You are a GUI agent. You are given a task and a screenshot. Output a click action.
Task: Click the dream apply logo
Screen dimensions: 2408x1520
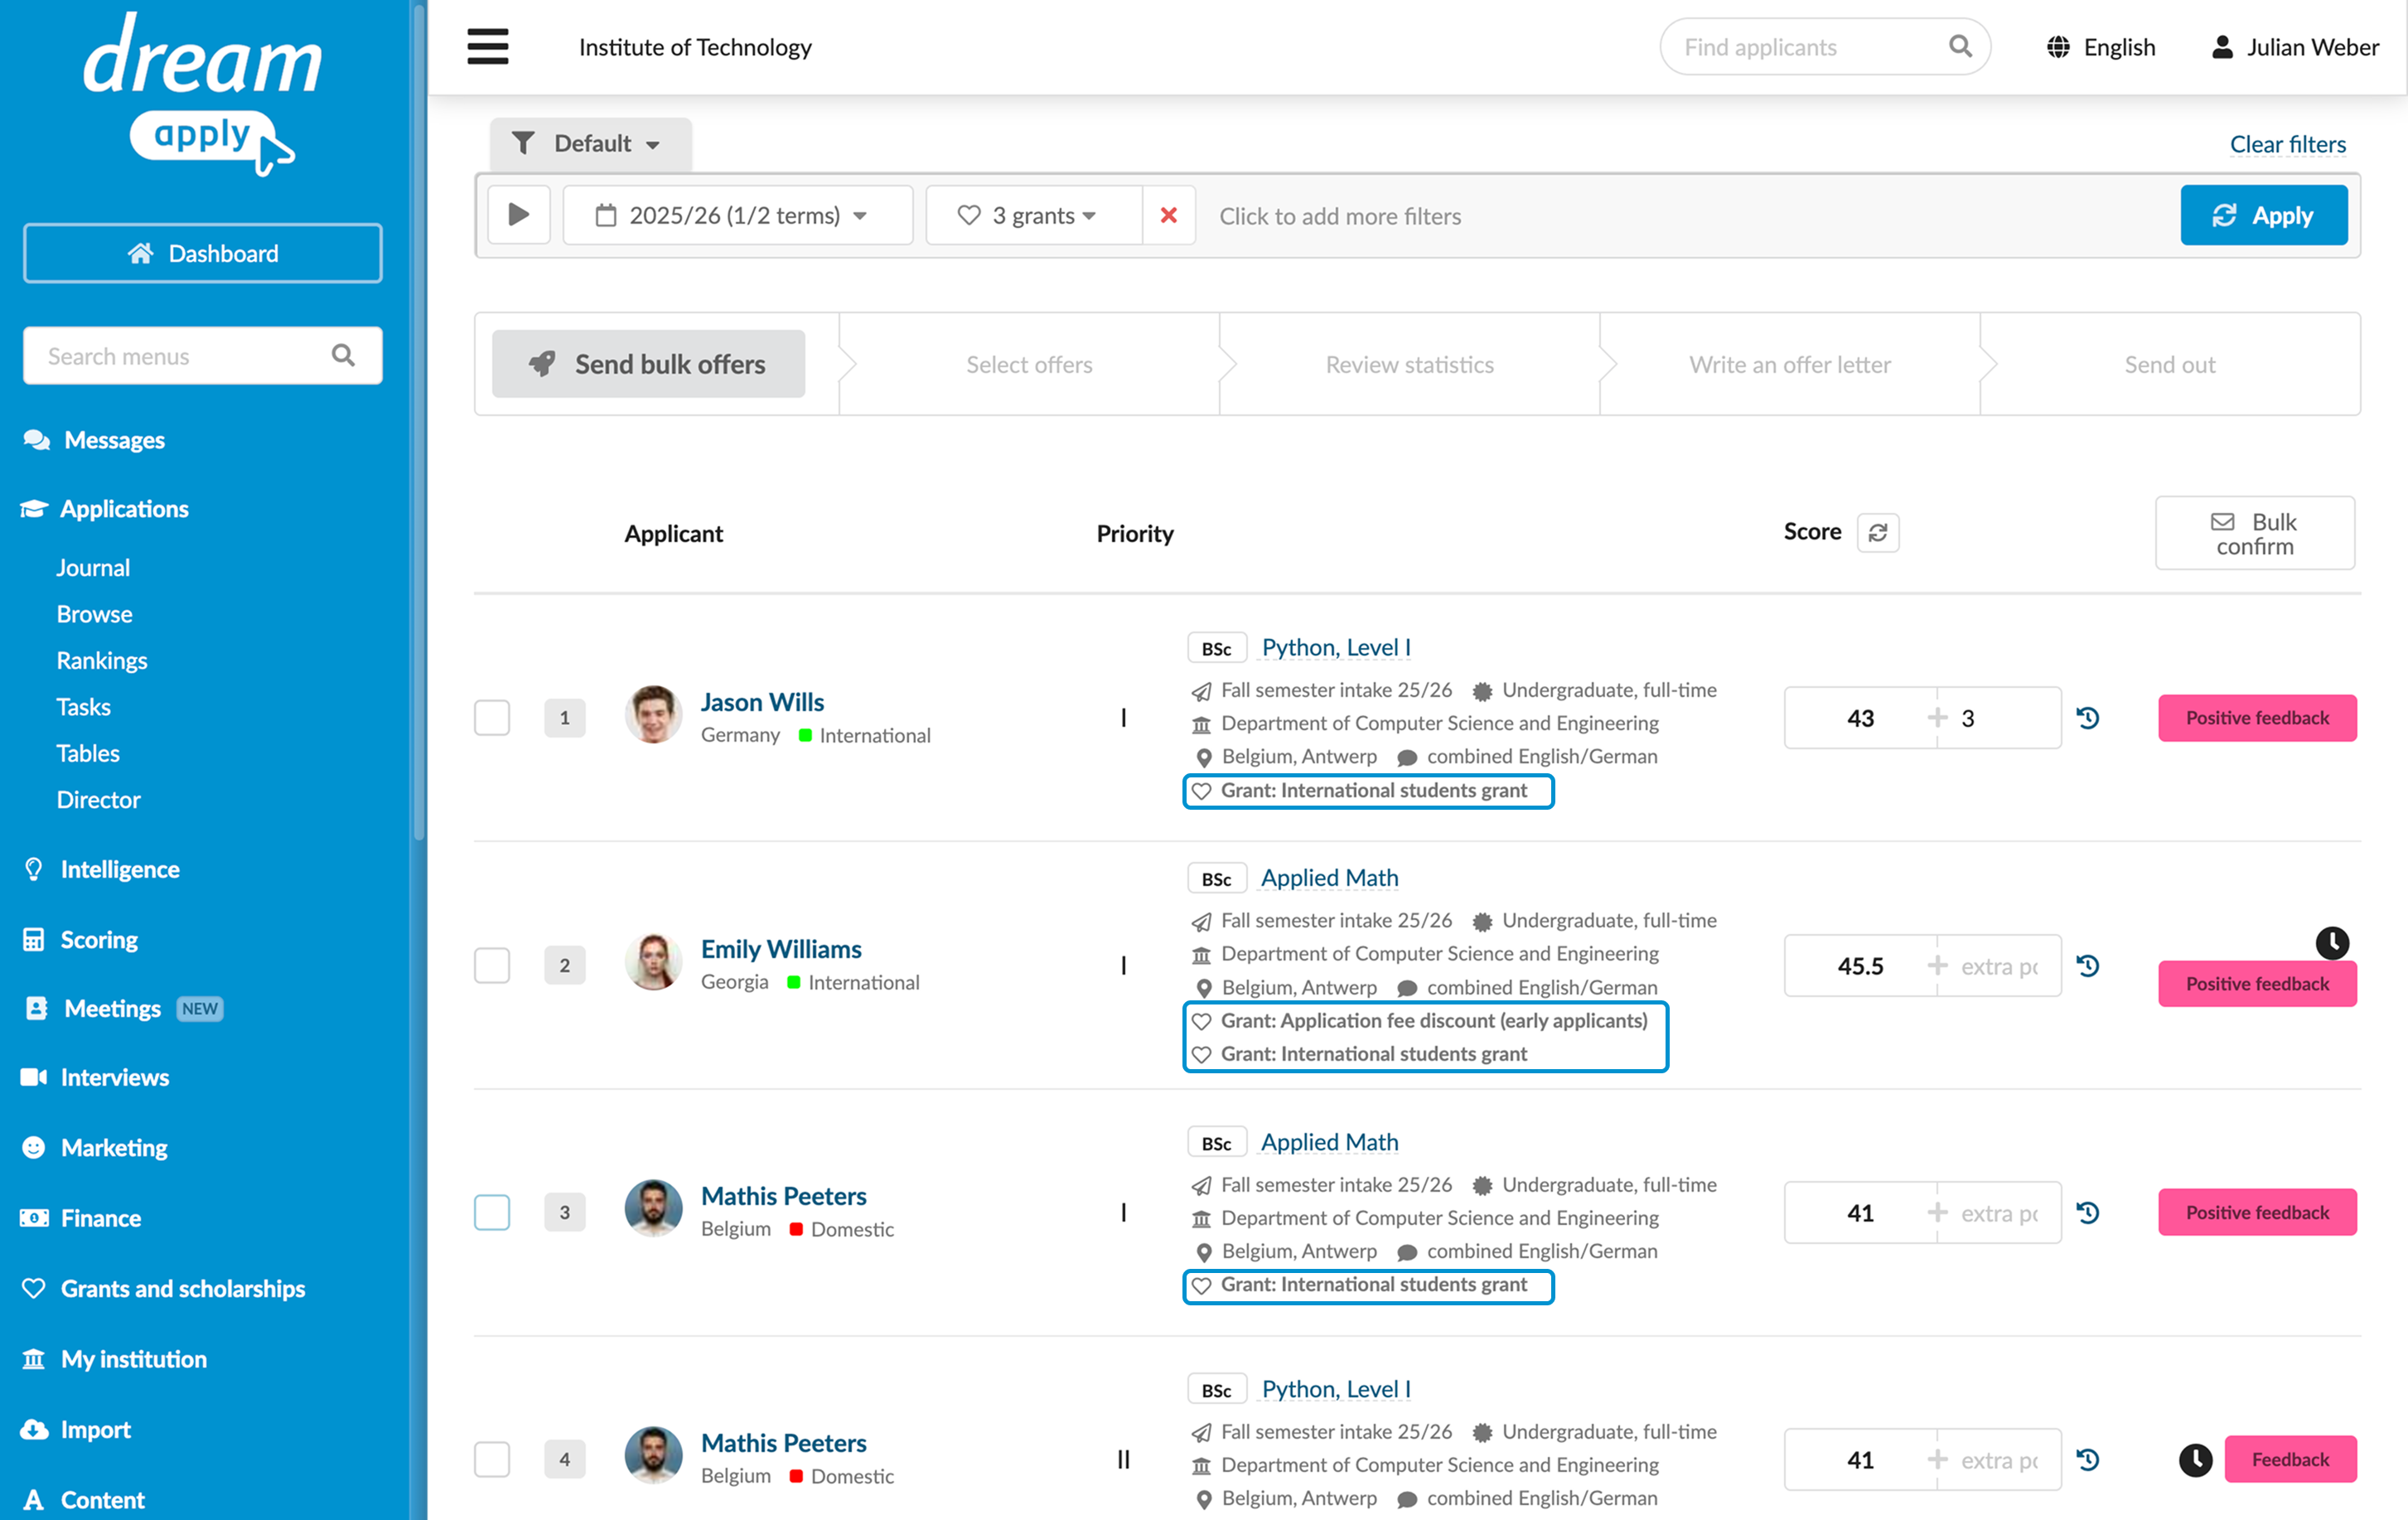203,95
